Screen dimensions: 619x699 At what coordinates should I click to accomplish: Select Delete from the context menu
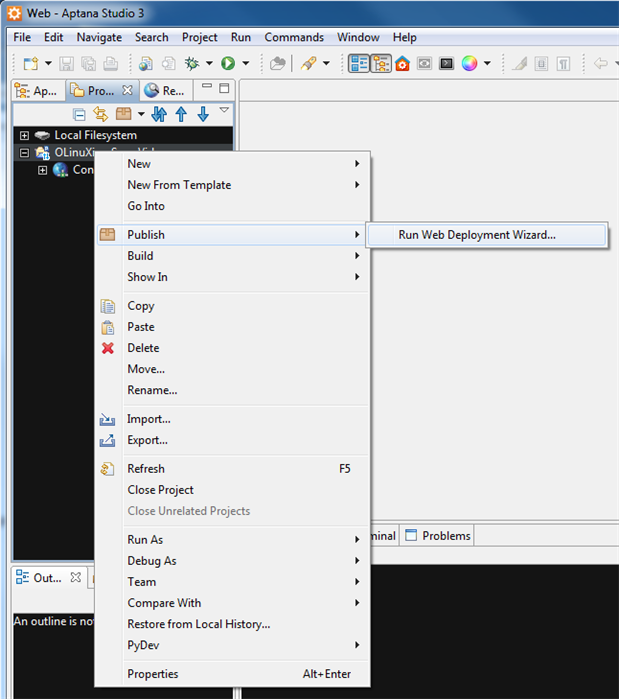(143, 348)
